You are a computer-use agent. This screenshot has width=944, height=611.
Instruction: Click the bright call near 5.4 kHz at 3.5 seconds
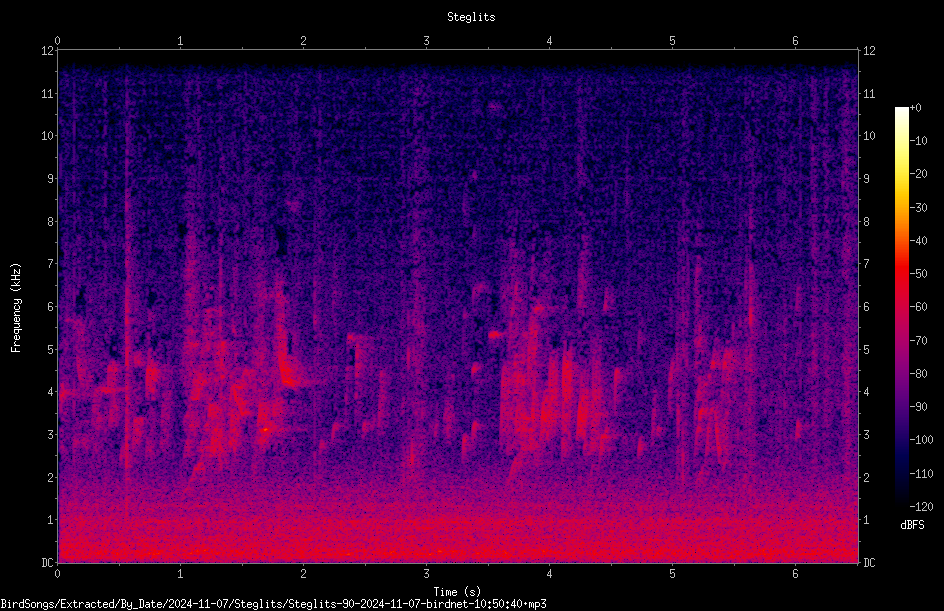coord(496,334)
